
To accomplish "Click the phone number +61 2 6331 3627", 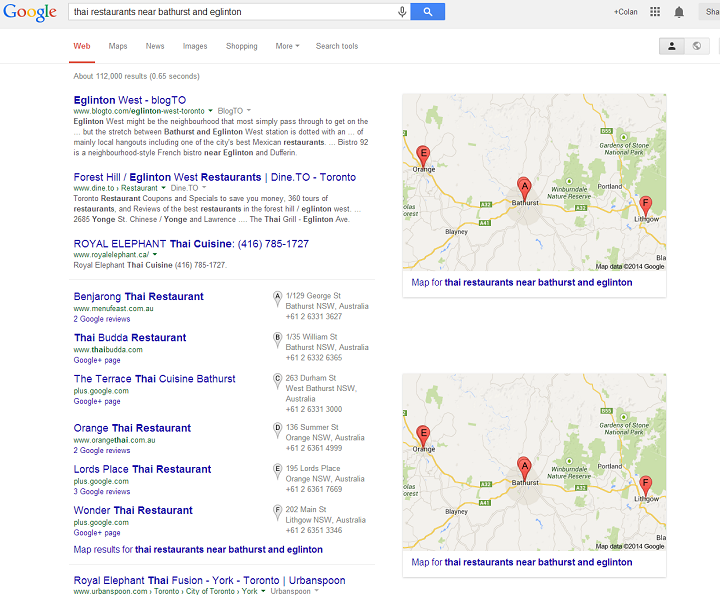I will tap(314, 316).
